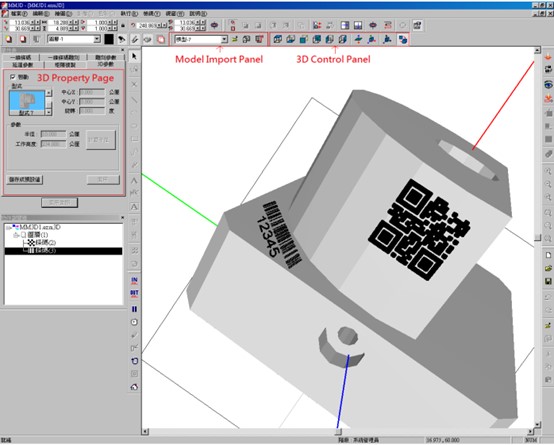Open the 編輯(E) Edit menu
Screen dimensions: 554x445
point(41,14)
